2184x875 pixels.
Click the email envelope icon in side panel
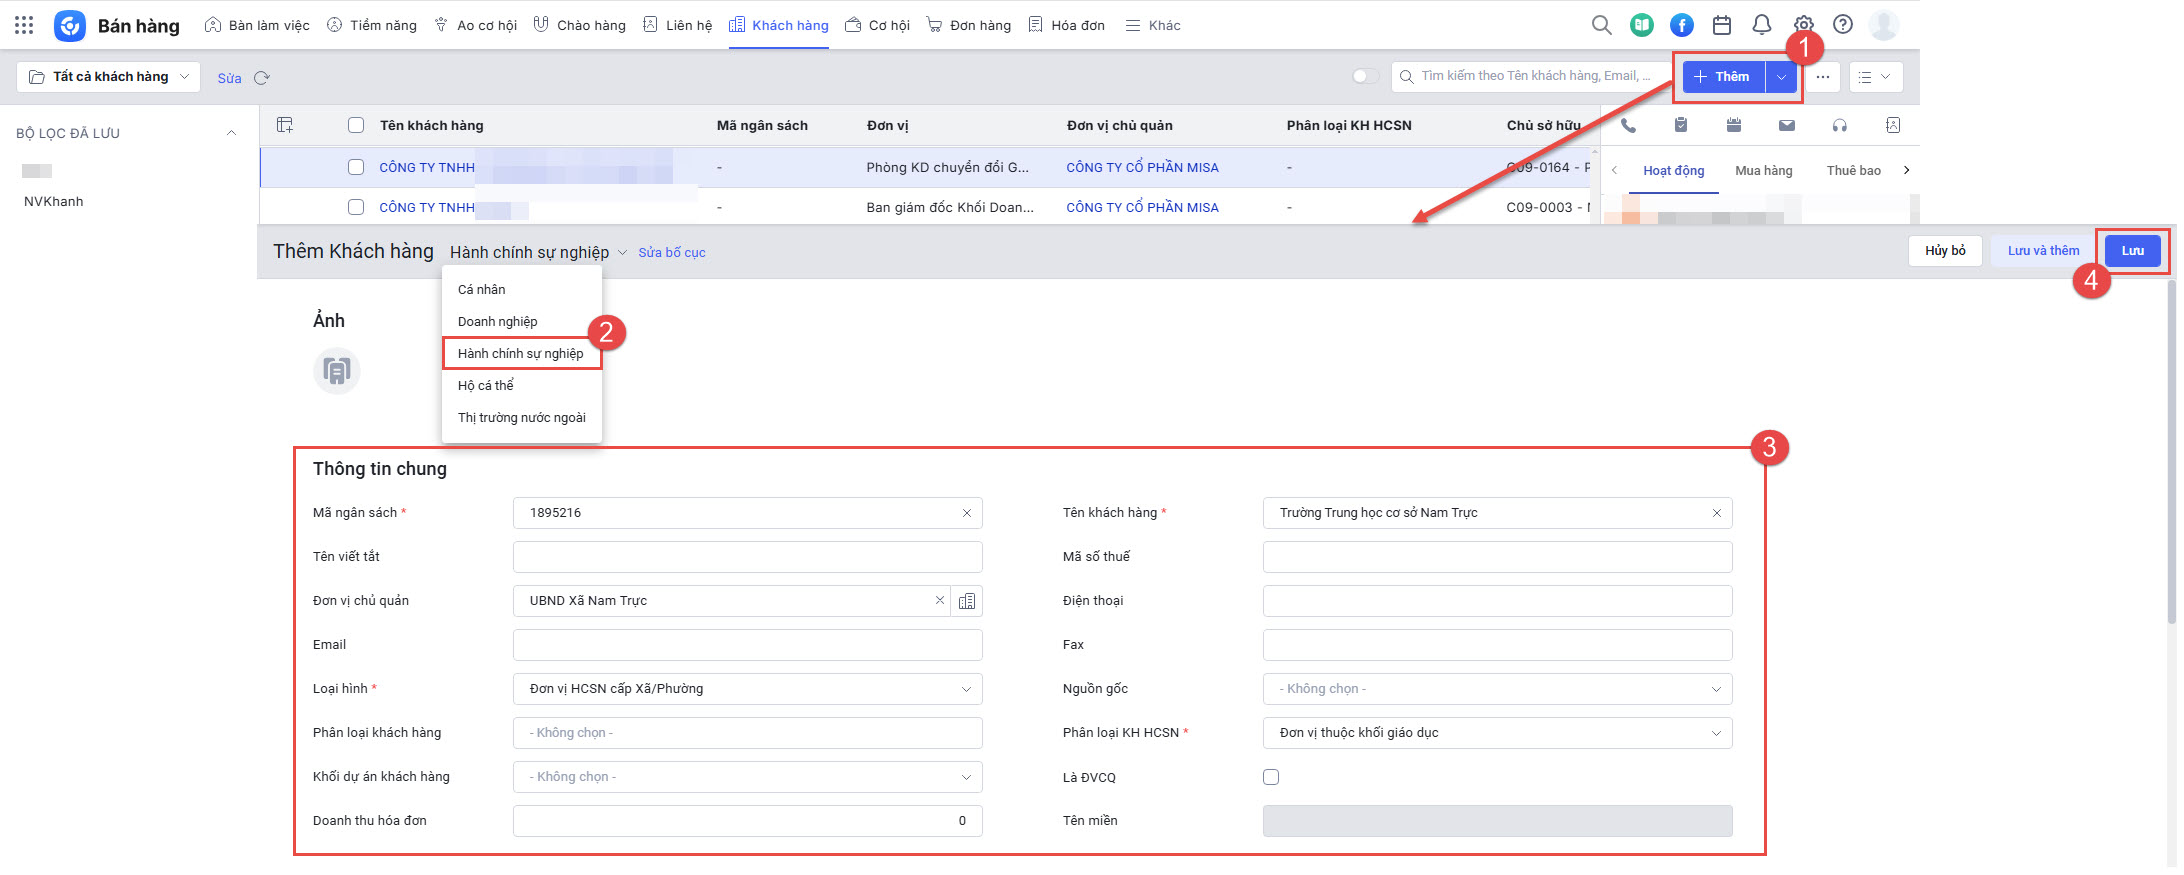[1786, 125]
